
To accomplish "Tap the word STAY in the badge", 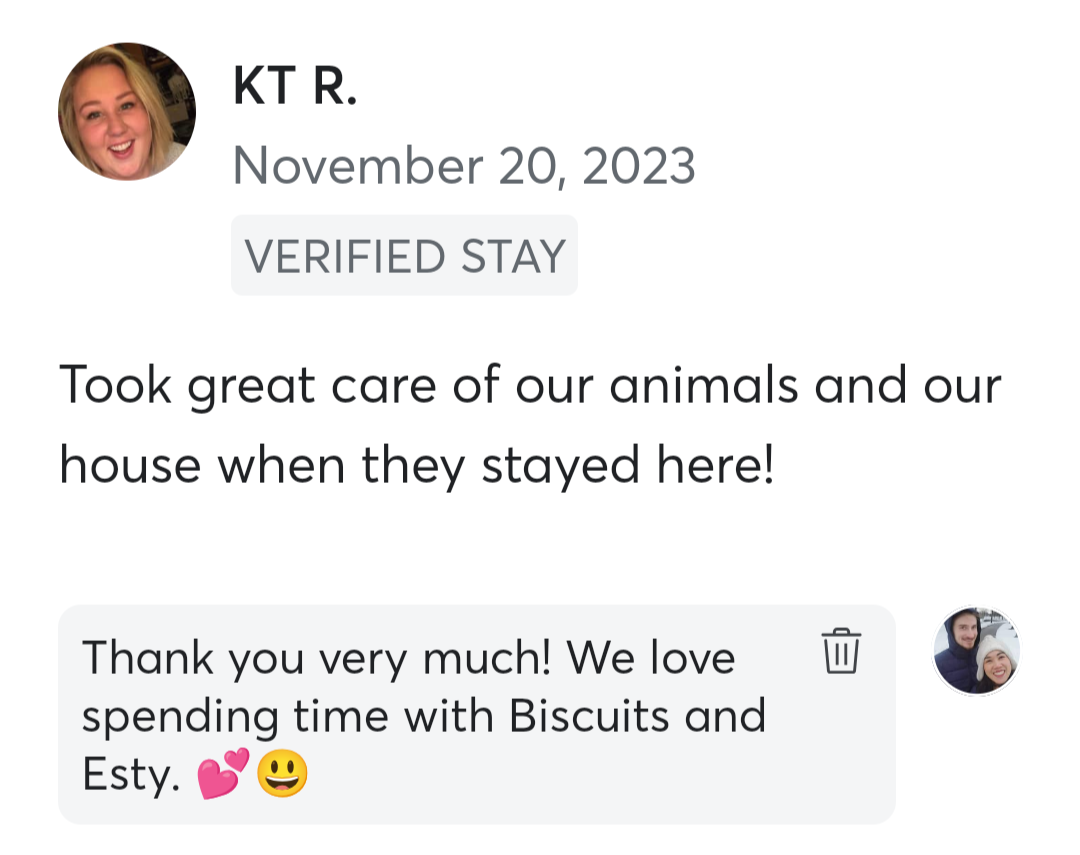I will (x=513, y=256).
